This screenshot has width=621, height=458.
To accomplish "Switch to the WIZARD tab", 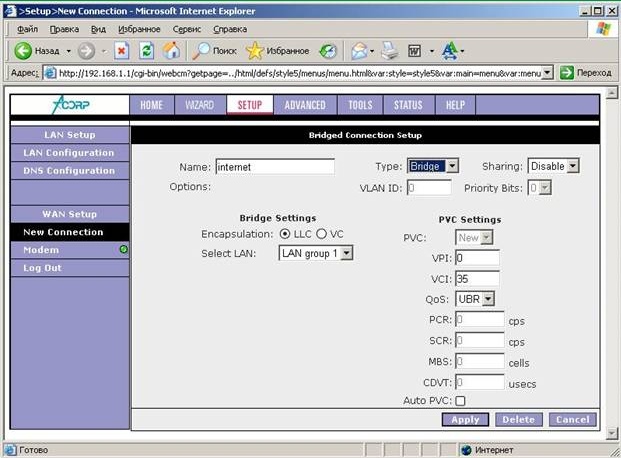I will (200, 105).
